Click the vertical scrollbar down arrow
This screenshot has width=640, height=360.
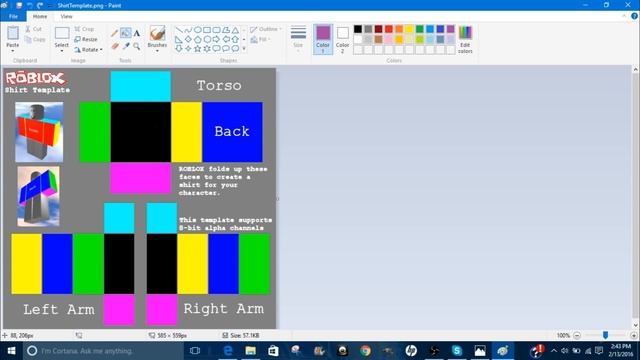(636, 325)
